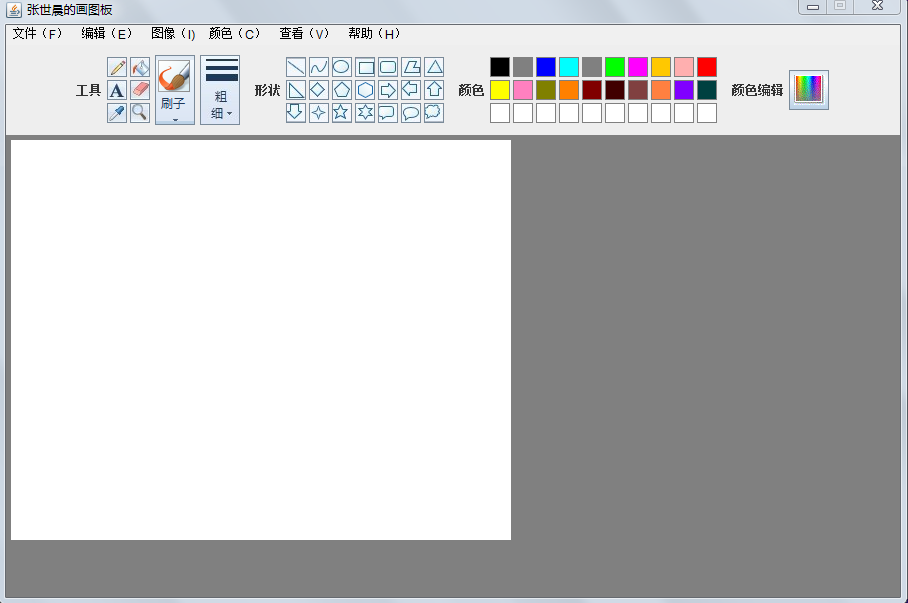
Task: Select the down arrow shape
Action: 296,113
